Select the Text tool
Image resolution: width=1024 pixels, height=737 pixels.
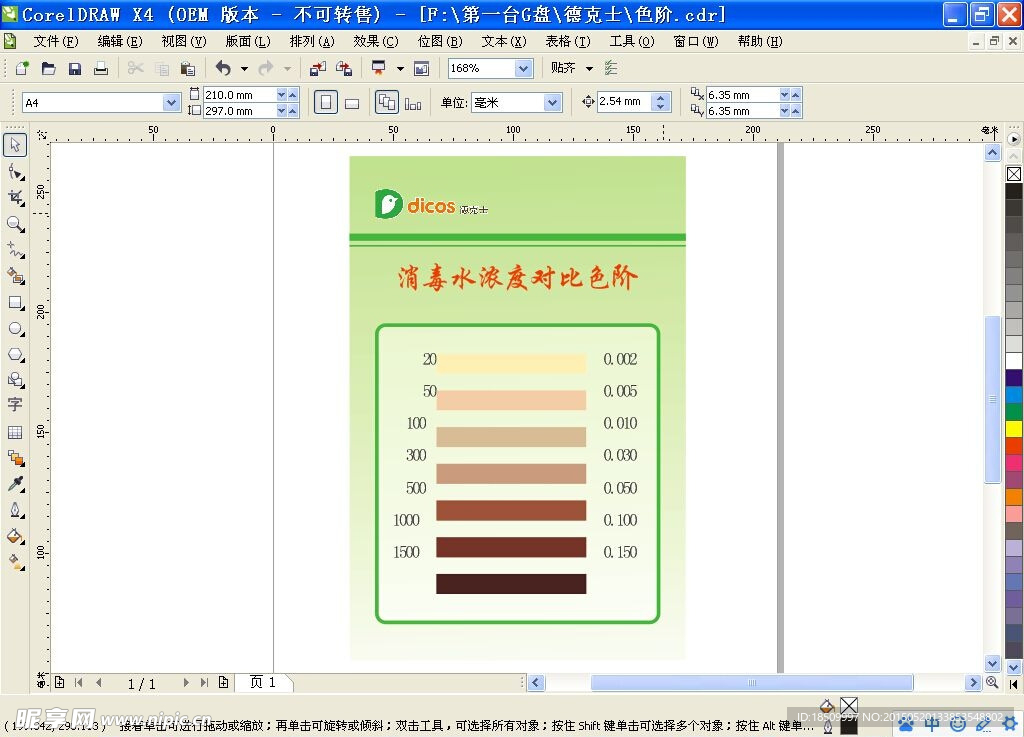(15, 405)
